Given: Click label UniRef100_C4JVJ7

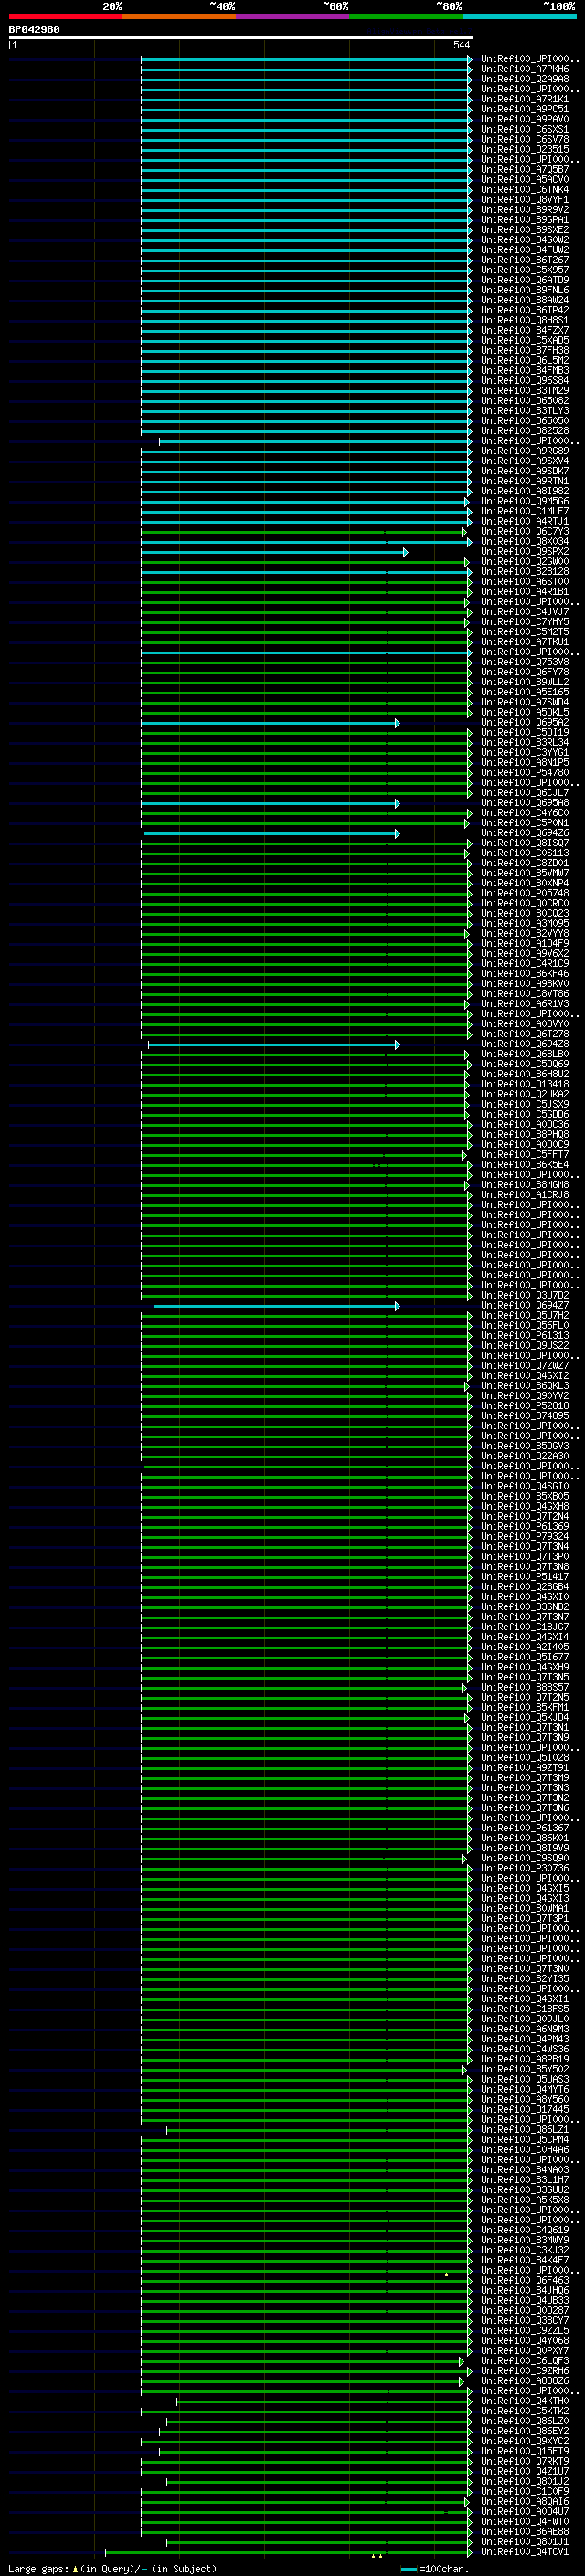Looking at the screenshot, I should tap(525, 612).
